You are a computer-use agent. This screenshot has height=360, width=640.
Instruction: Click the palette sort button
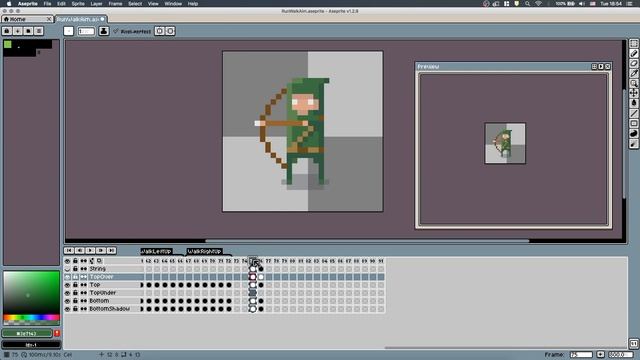click(x=18, y=31)
